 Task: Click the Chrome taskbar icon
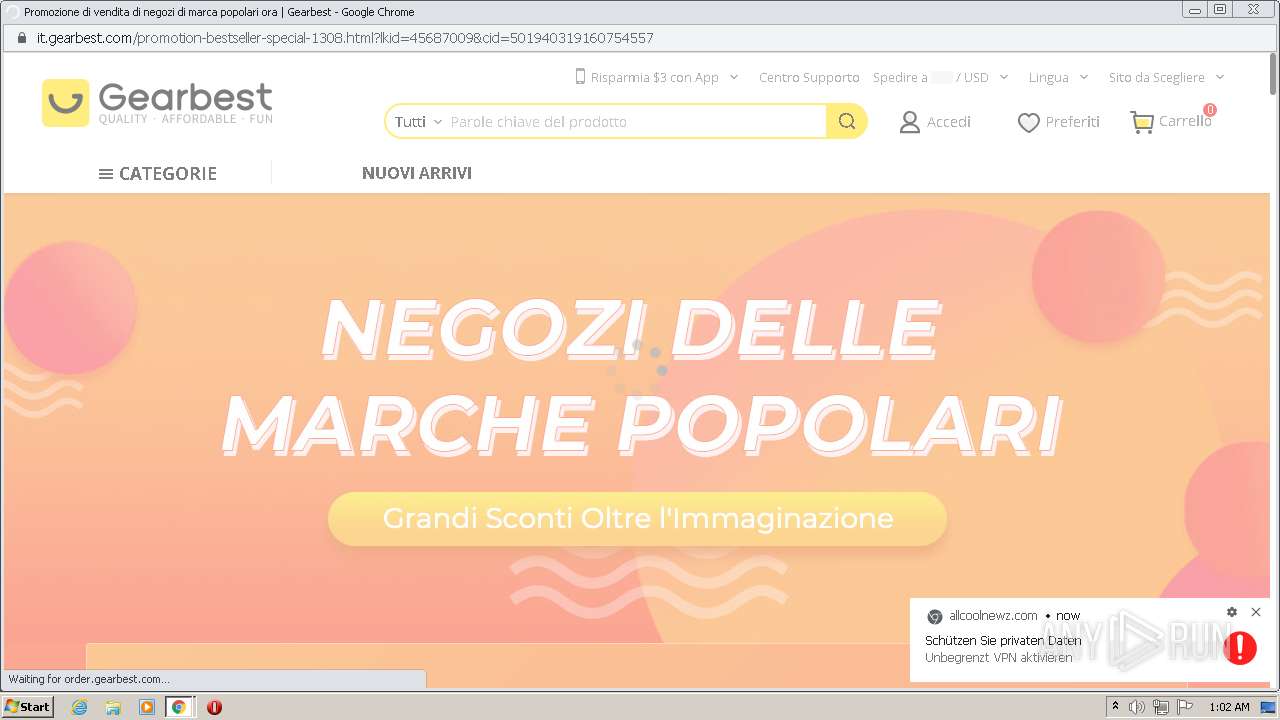[179, 707]
